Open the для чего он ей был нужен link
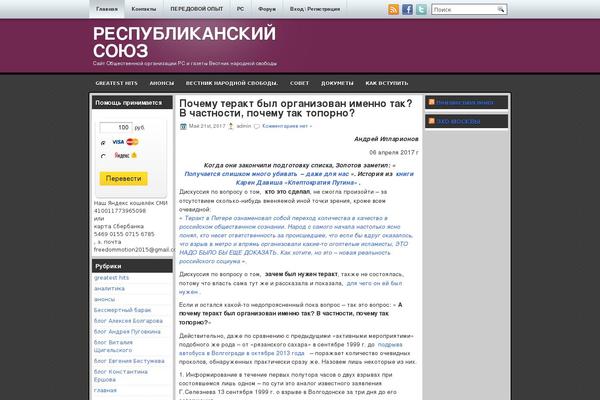 point(290,287)
